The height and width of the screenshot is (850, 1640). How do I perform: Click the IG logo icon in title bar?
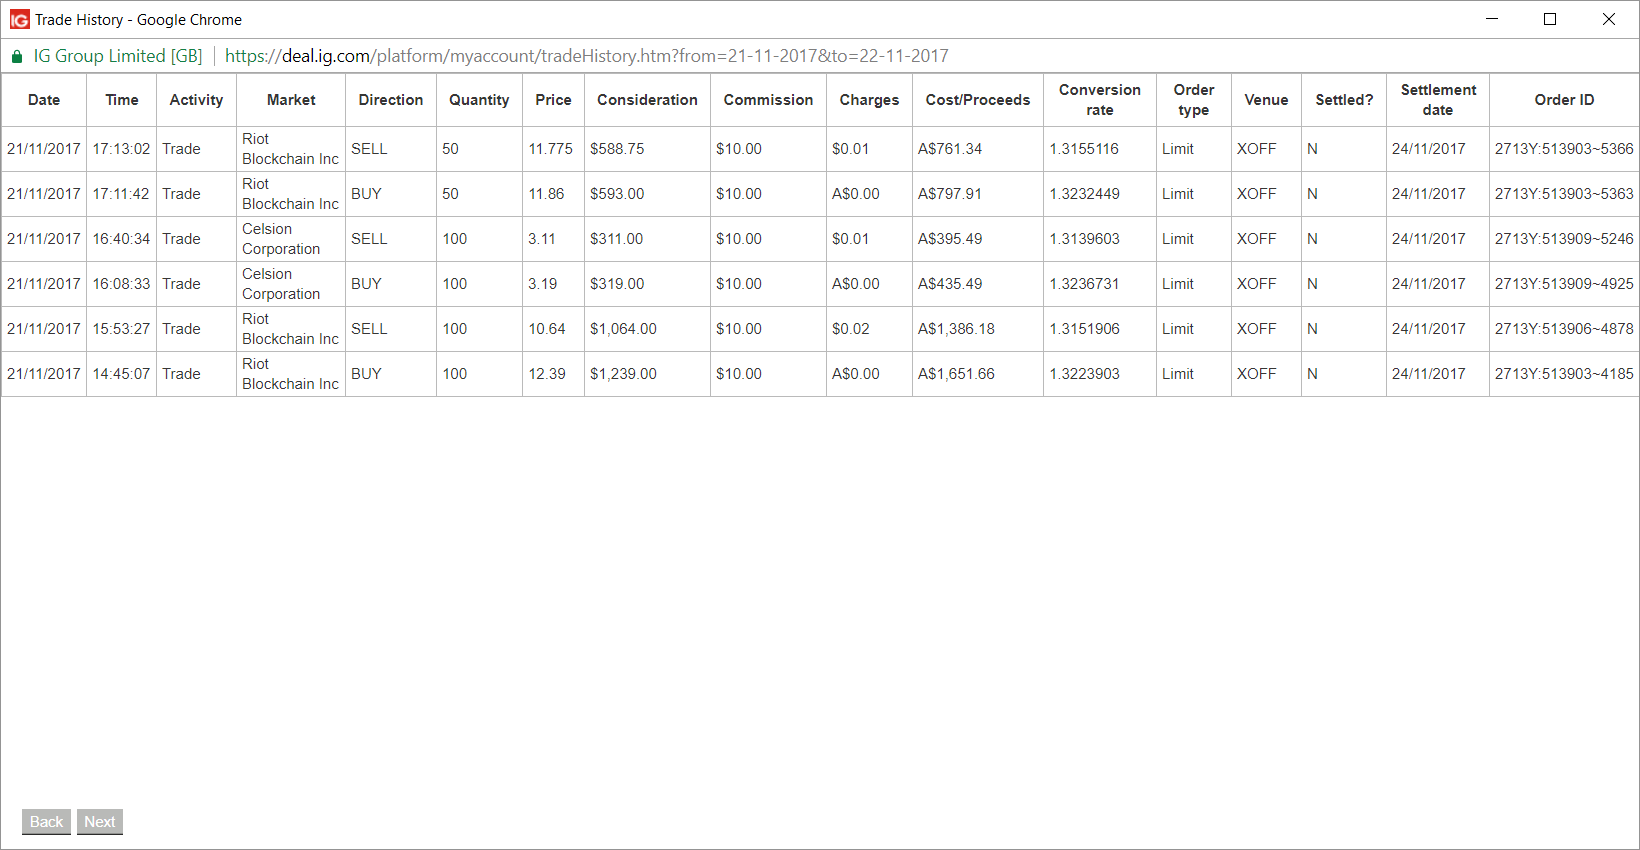[19, 19]
